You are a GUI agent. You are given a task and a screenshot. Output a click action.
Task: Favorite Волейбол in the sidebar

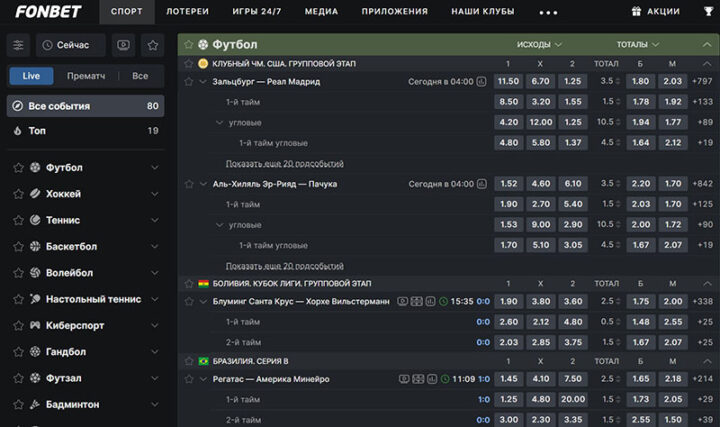(18, 273)
